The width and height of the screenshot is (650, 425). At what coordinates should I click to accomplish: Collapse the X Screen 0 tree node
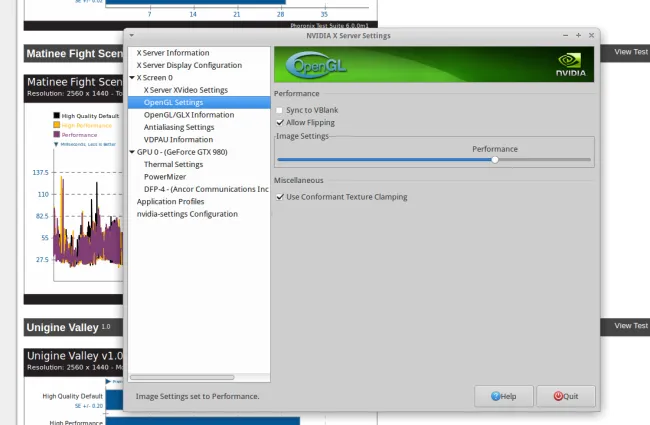coord(132,77)
